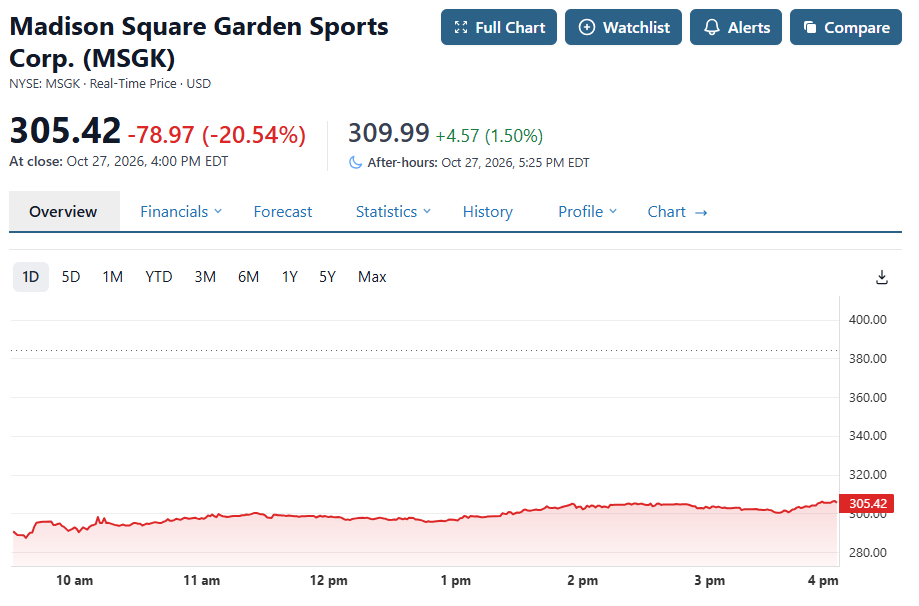Screen dimensions: 919x606
Task: Click the +4.57 (1.50%) after-hours change
Action: pos(489,136)
